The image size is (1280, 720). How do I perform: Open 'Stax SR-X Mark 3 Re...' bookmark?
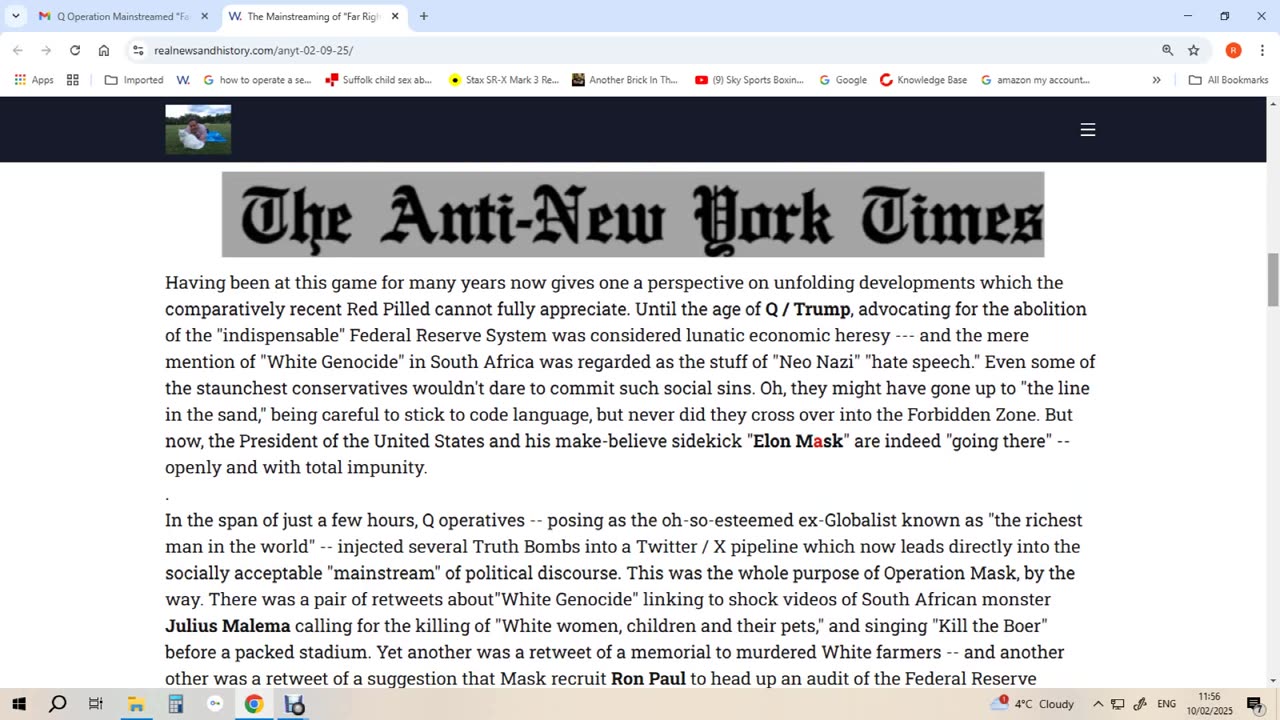504,80
